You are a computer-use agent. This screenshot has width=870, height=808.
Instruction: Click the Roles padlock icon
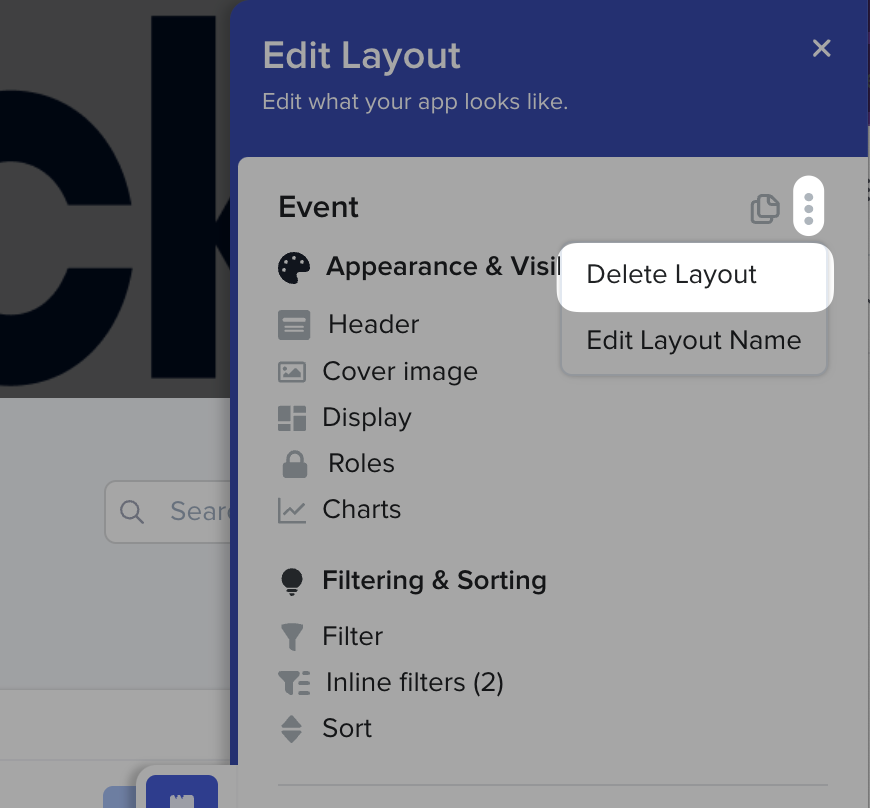[x=294, y=464]
